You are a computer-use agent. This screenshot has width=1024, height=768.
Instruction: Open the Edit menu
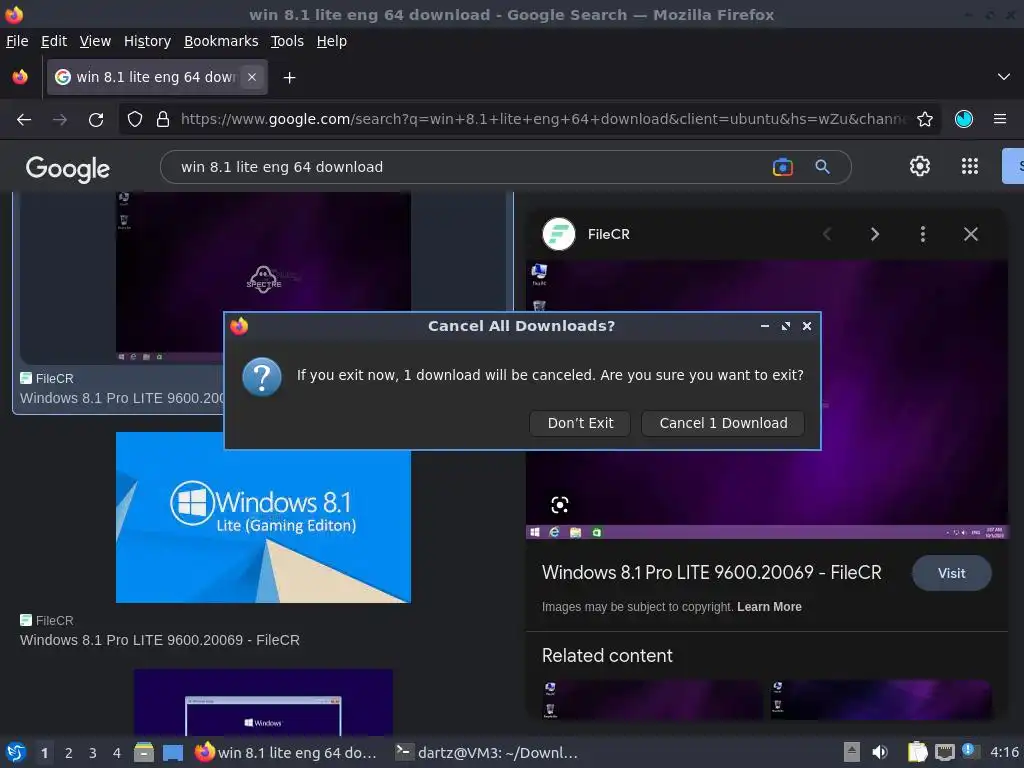pos(54,41)
